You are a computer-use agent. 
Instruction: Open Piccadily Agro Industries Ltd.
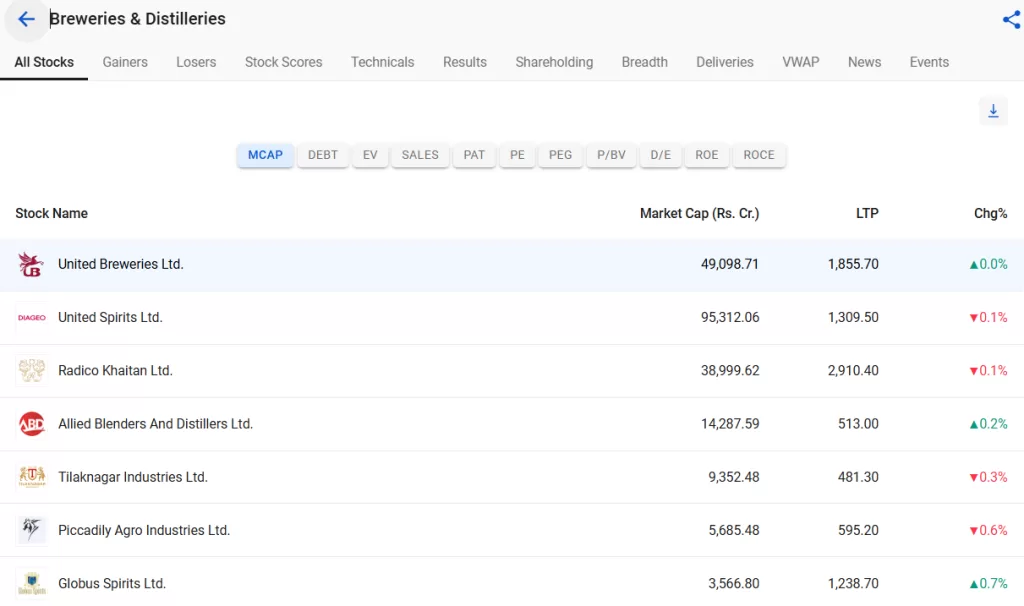pyautogui.click(x=144, y=530)
